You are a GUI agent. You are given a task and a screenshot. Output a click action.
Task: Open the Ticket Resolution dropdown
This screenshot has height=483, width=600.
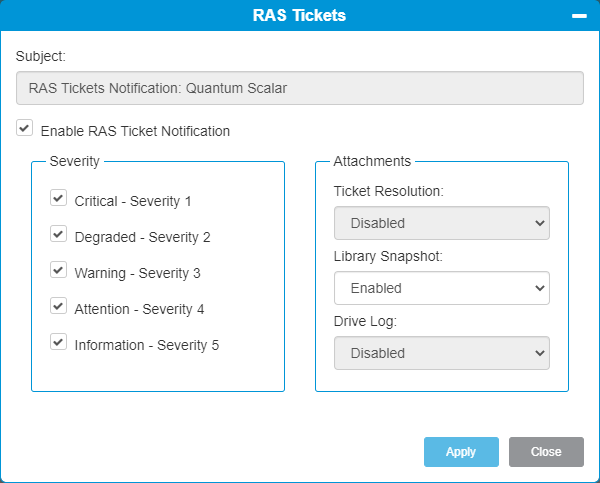[442, 223]
